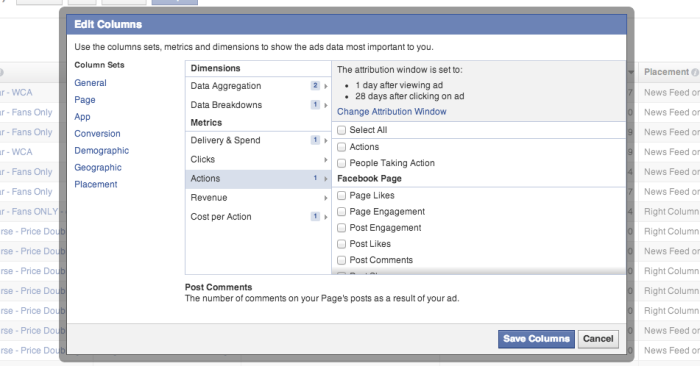Open Change Attribution Window link
Viewport: 700px width, 366px height.
coord(392,112)
